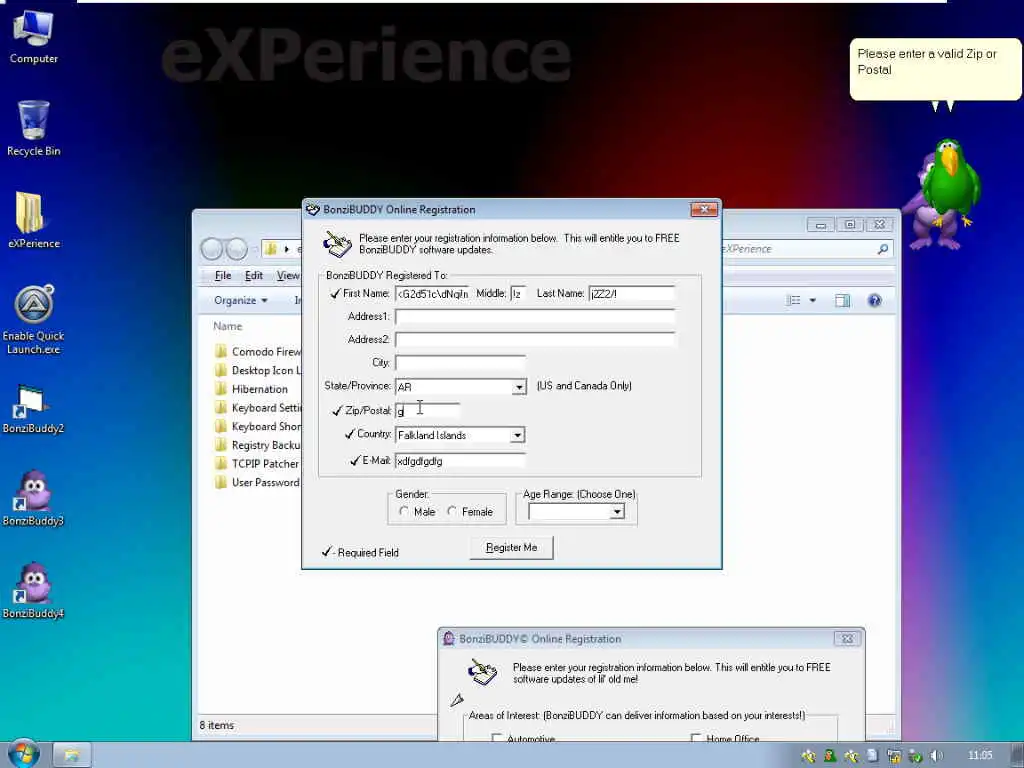Close the lower BonziBUDDY registration window
The width and height of the screenshot is (1024, 768).
[x=847, y=639]
